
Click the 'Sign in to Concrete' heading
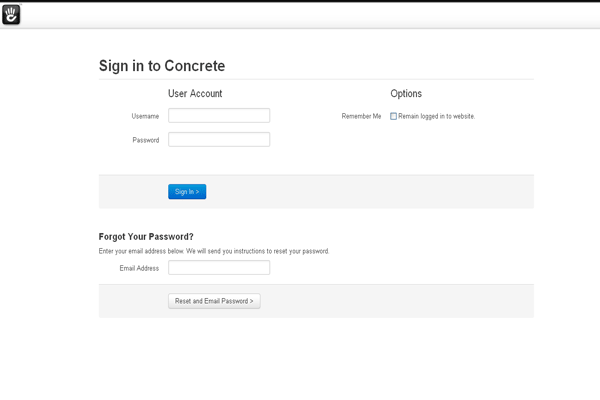click(x=161, y=66)
